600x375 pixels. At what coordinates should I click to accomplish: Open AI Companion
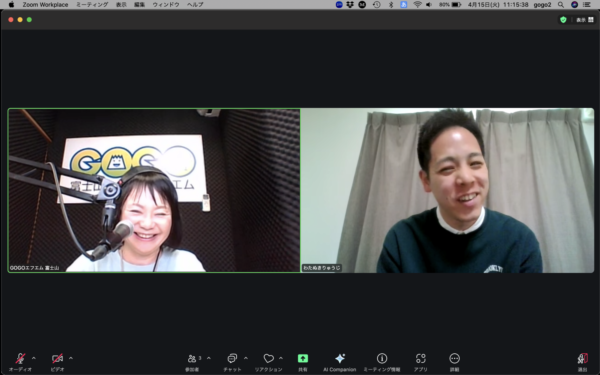click(340, 362)
